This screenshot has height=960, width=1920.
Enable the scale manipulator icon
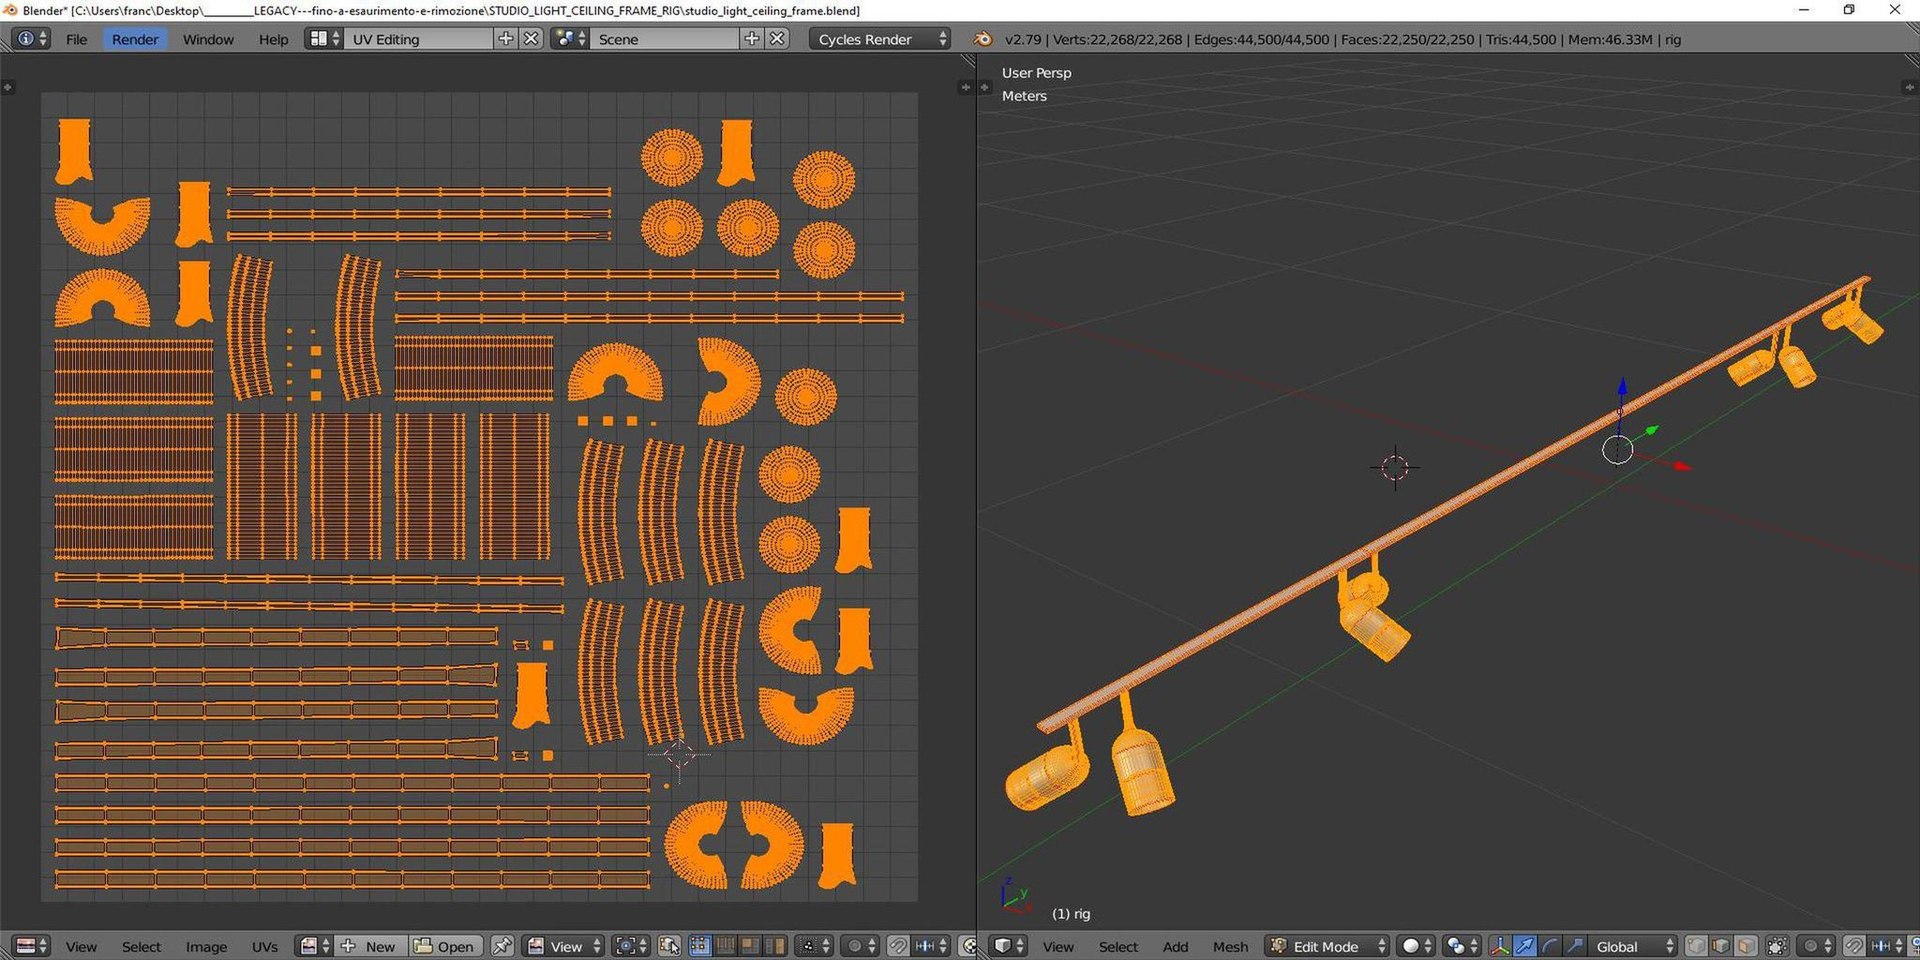pos(1575,946)
